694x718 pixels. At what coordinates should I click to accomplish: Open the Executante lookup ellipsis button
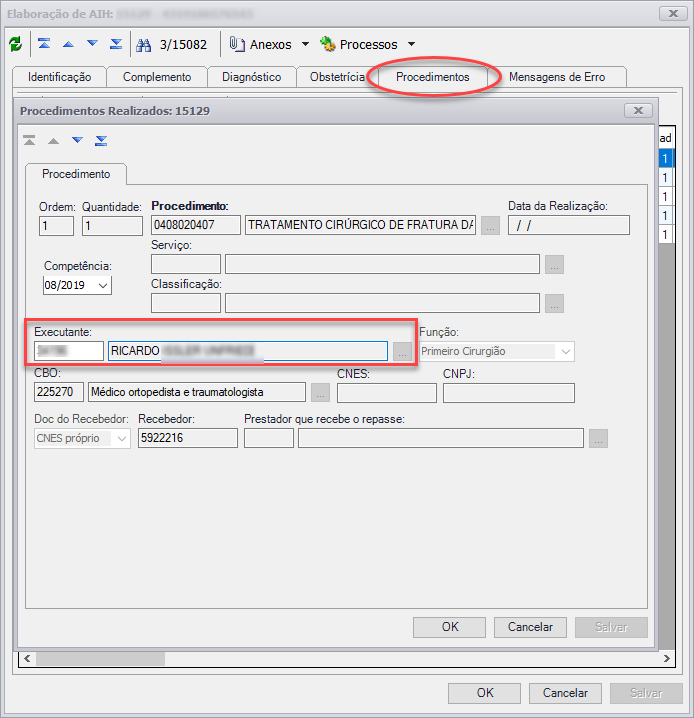[402, 352]
